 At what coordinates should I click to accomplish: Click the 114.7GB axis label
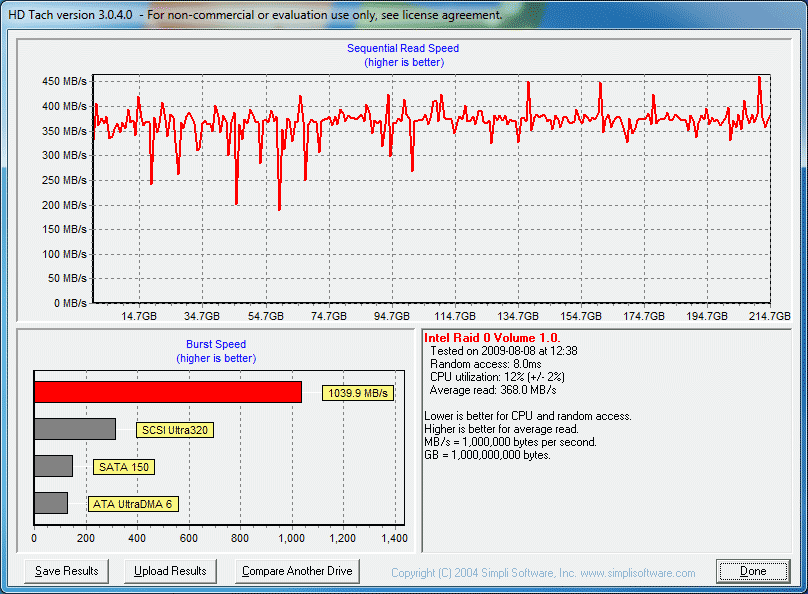click(x=455, y=316)
